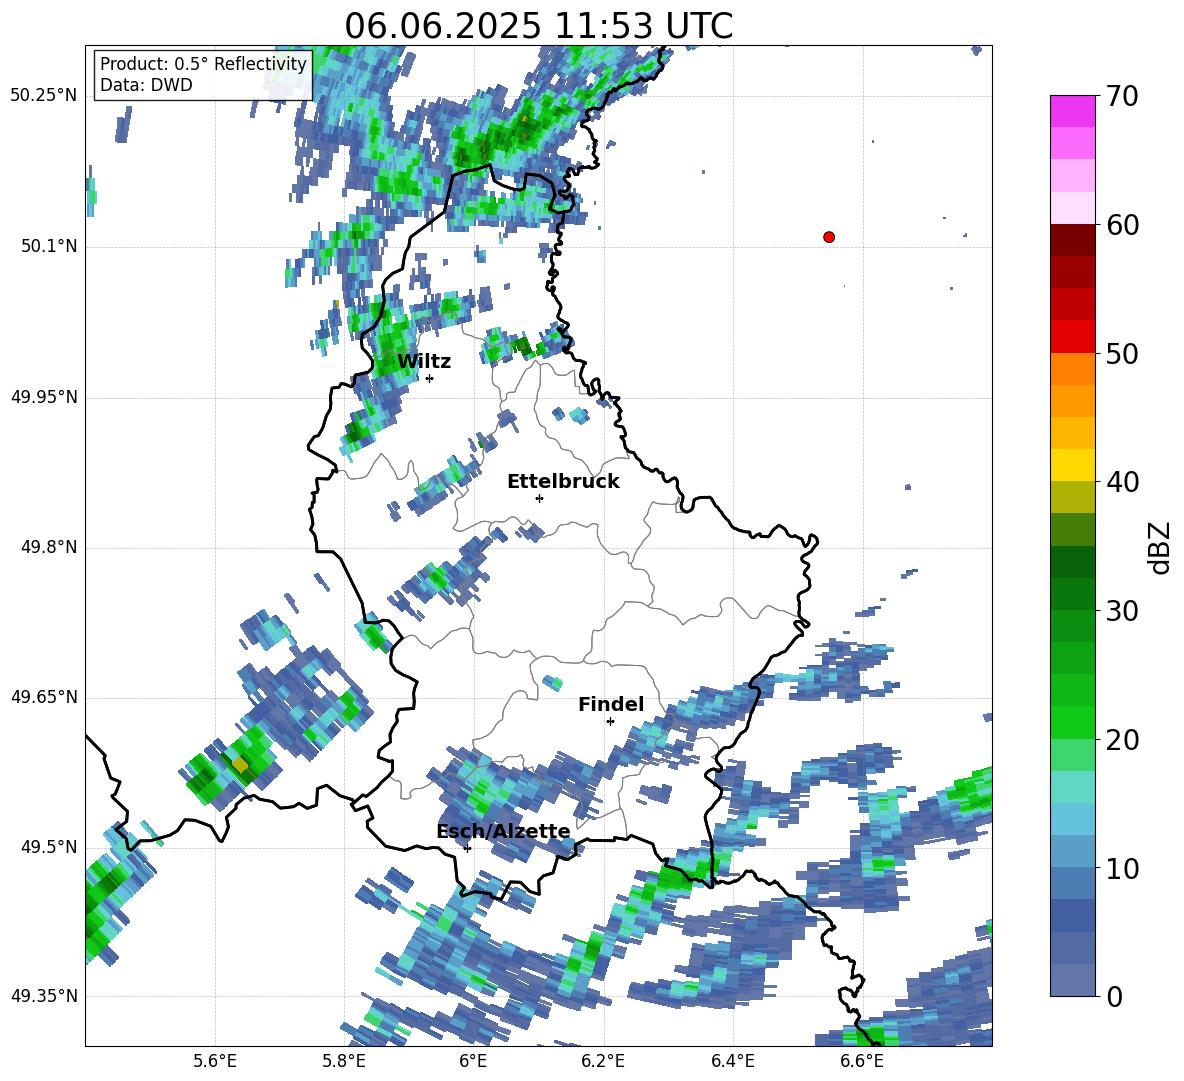Click the 49.5°N latitude label

[x=49, y=847]
